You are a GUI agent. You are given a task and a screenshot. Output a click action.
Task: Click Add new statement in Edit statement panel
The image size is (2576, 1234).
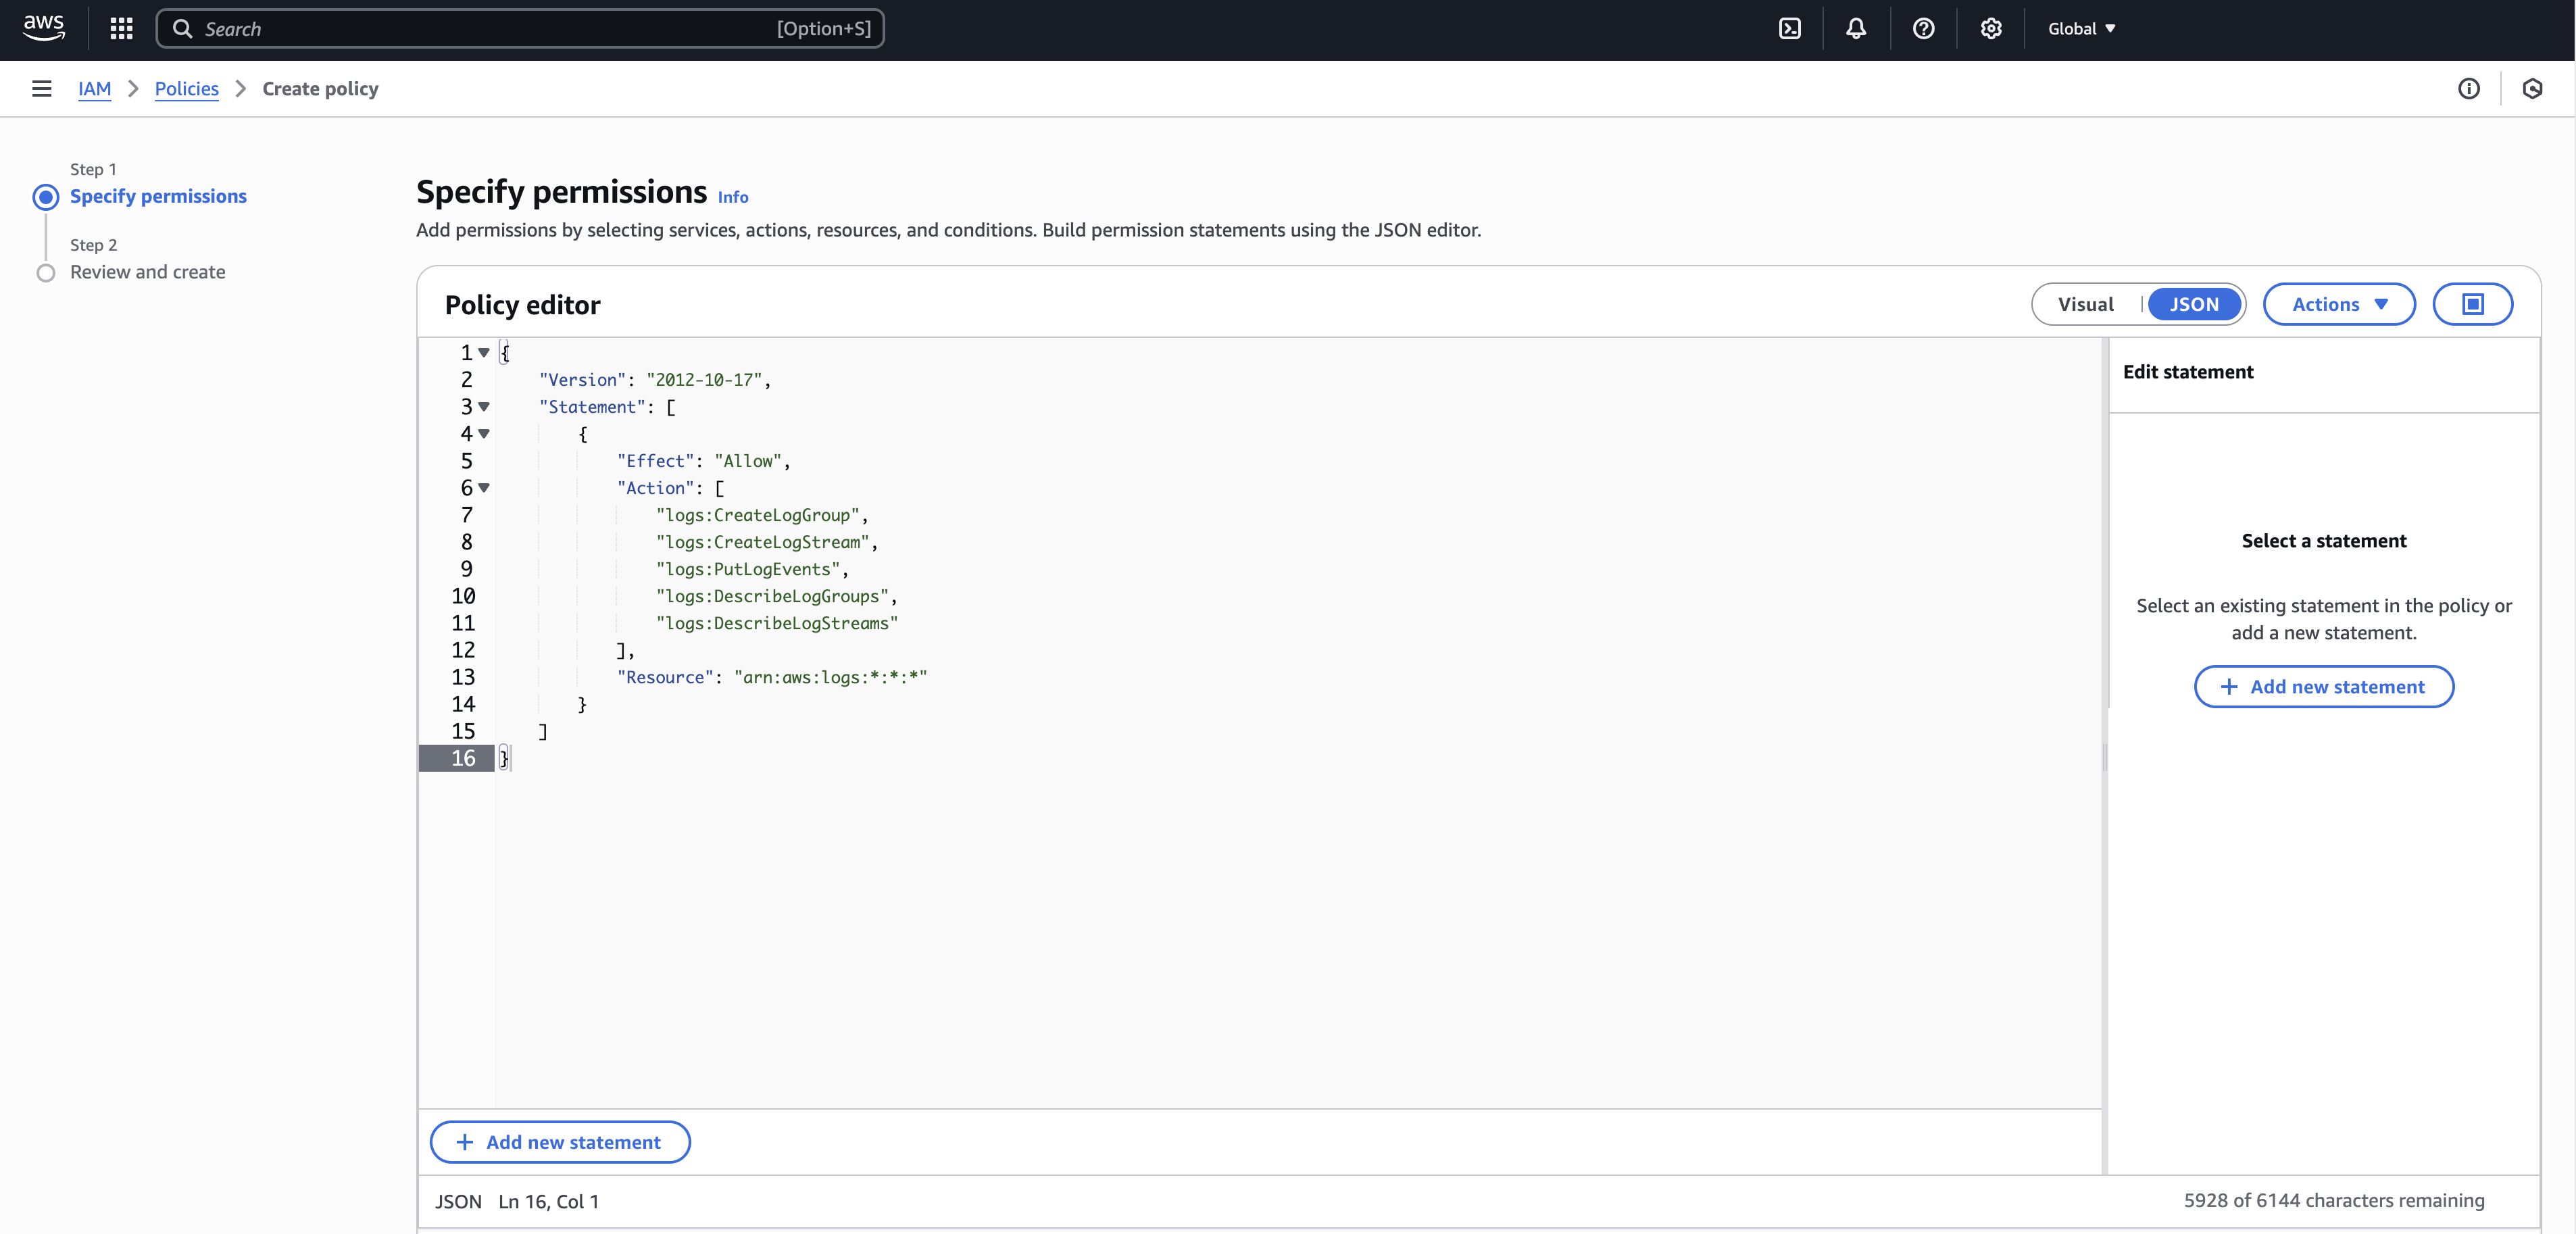2323,686
